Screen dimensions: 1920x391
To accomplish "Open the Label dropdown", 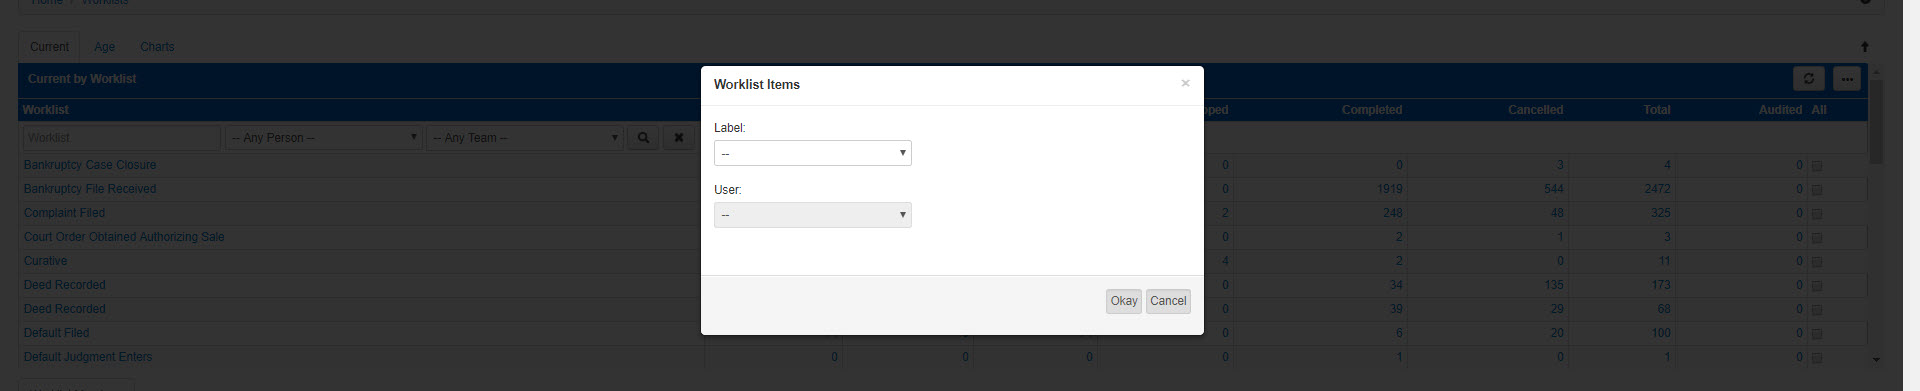I will pyautogui.click(x=813, y=153).
